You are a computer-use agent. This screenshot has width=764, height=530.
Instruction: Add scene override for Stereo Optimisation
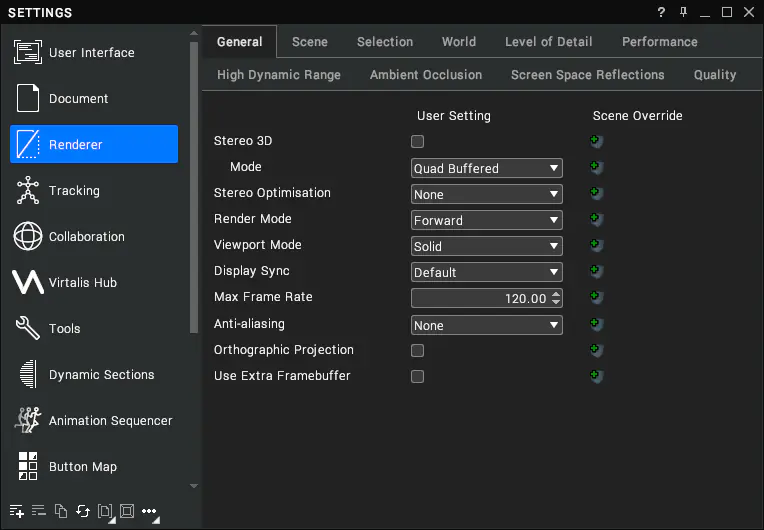click(596, 193)
